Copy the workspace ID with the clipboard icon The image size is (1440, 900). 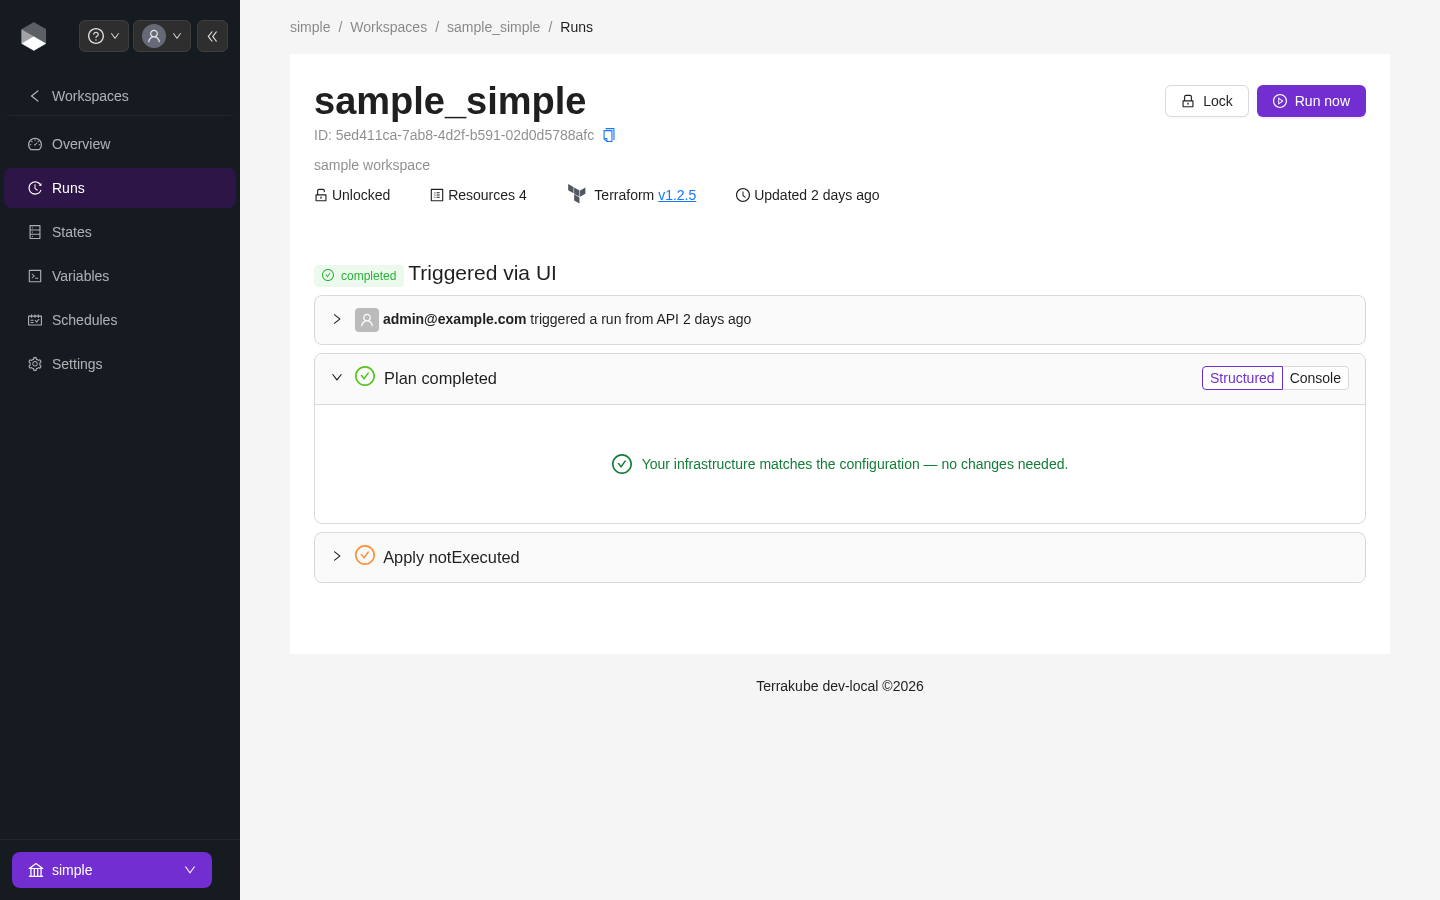tap(609, 135)
